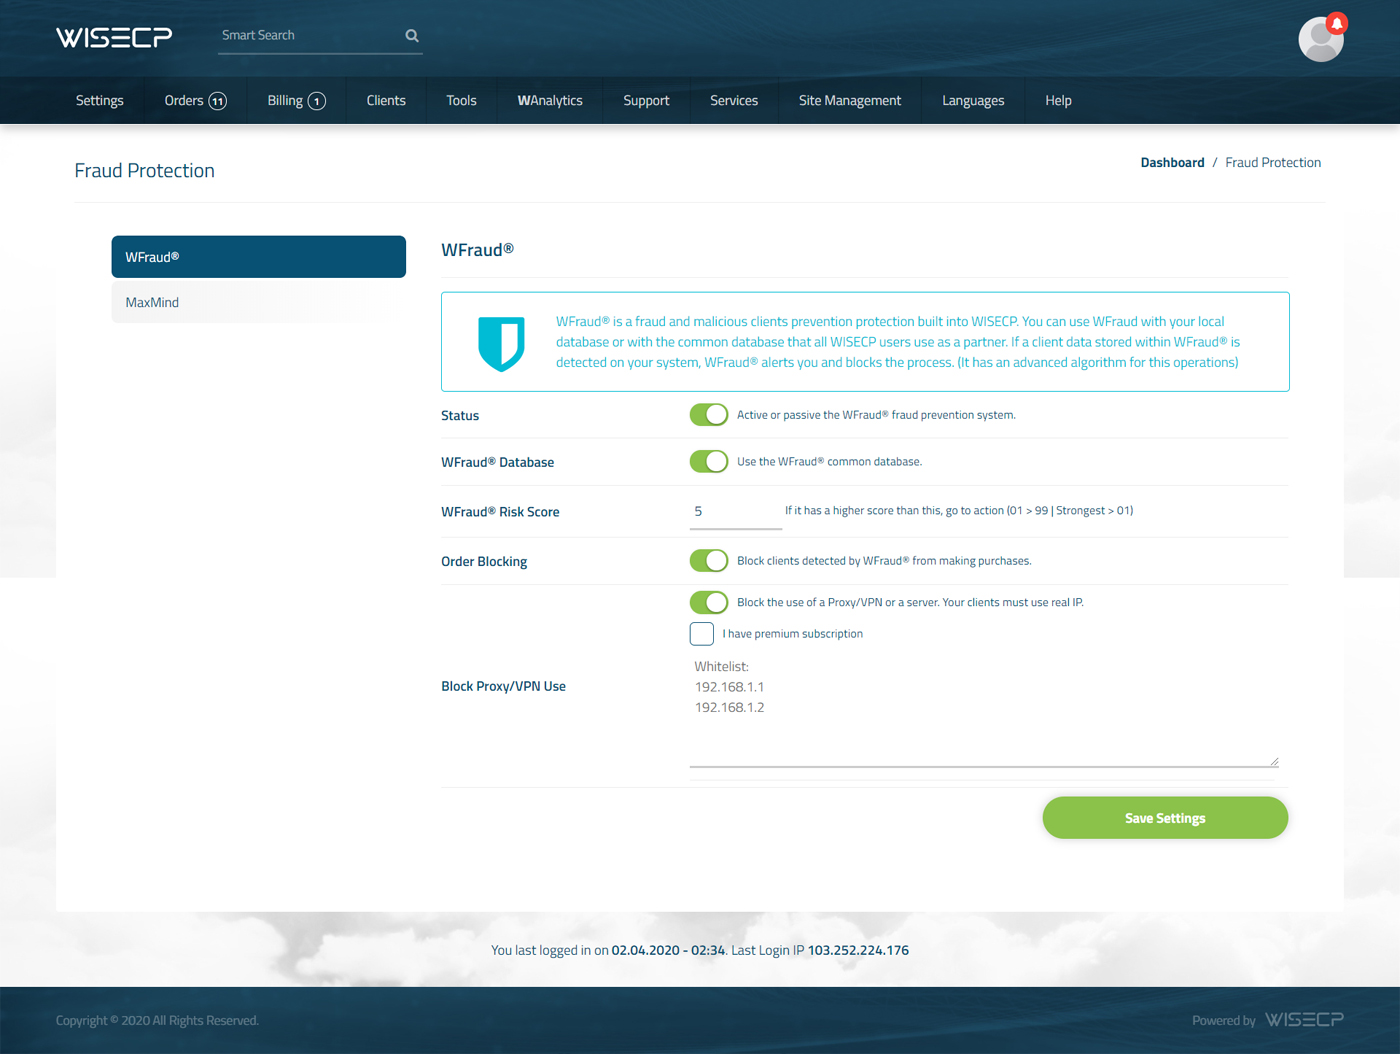Open the Languages menu
Image resolution: width=1400 pixels, height=1054 pixels.
(x=973, y=101)
